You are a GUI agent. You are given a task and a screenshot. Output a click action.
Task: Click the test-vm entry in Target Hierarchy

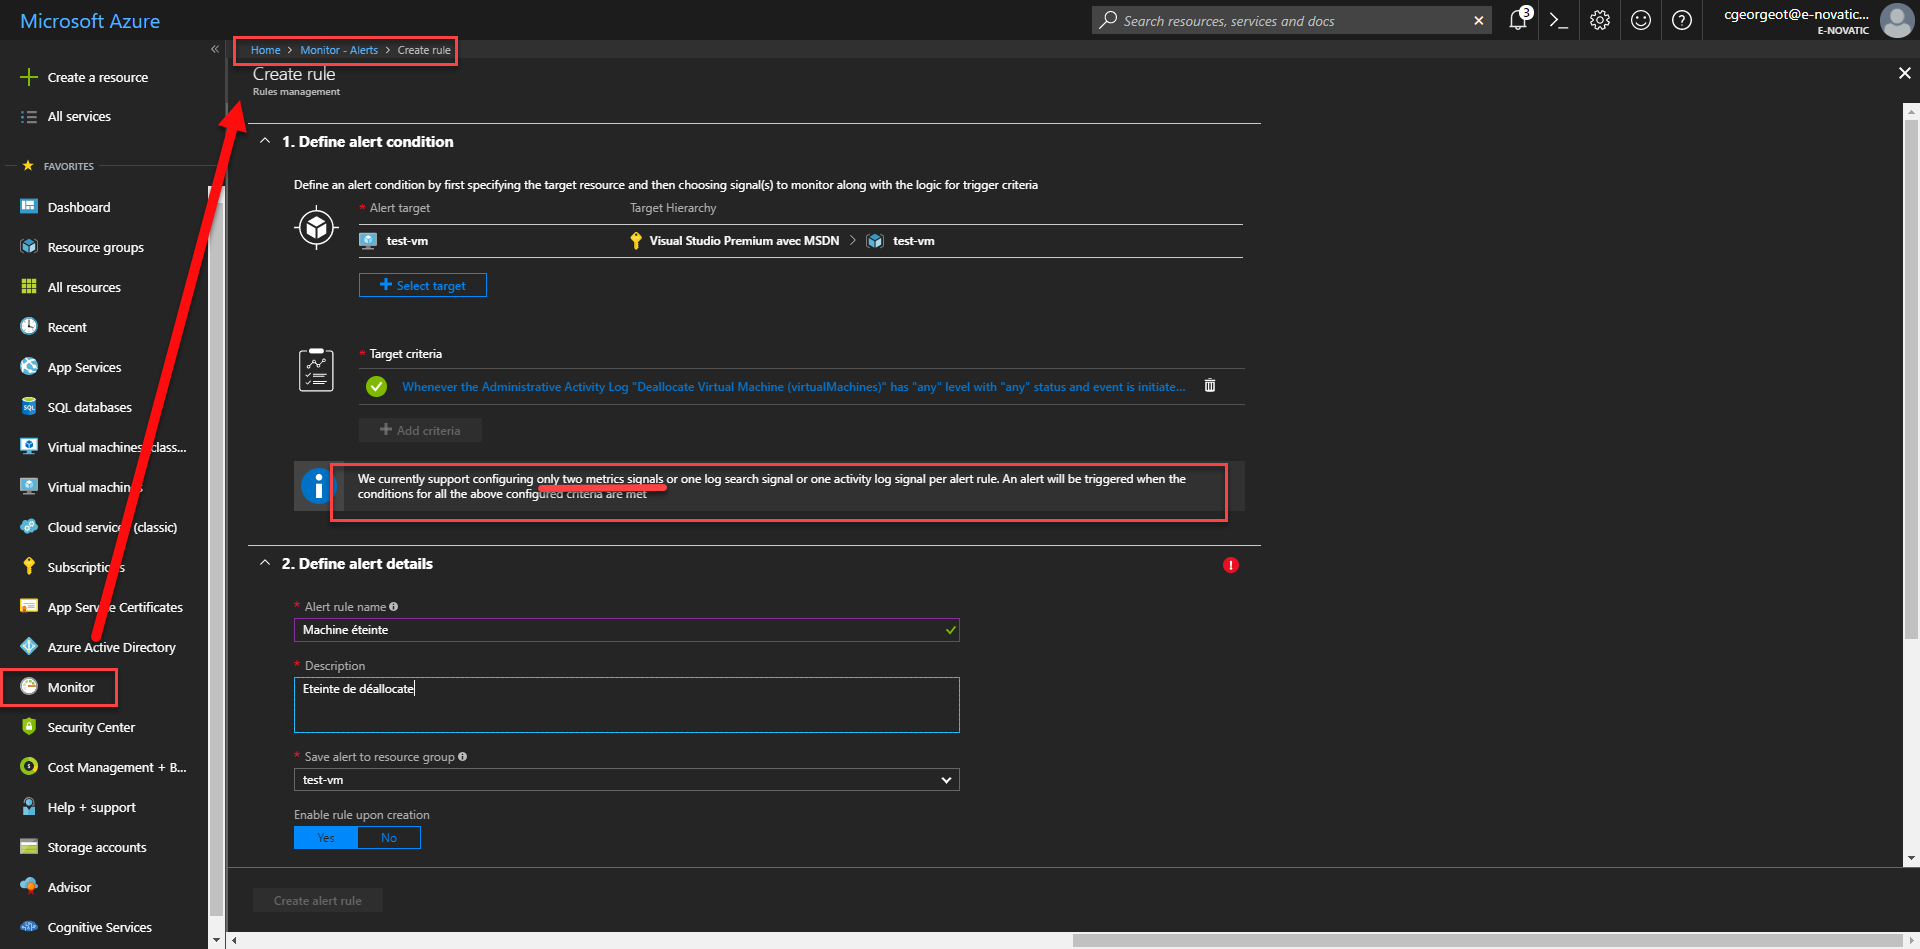tap(913, 241)
